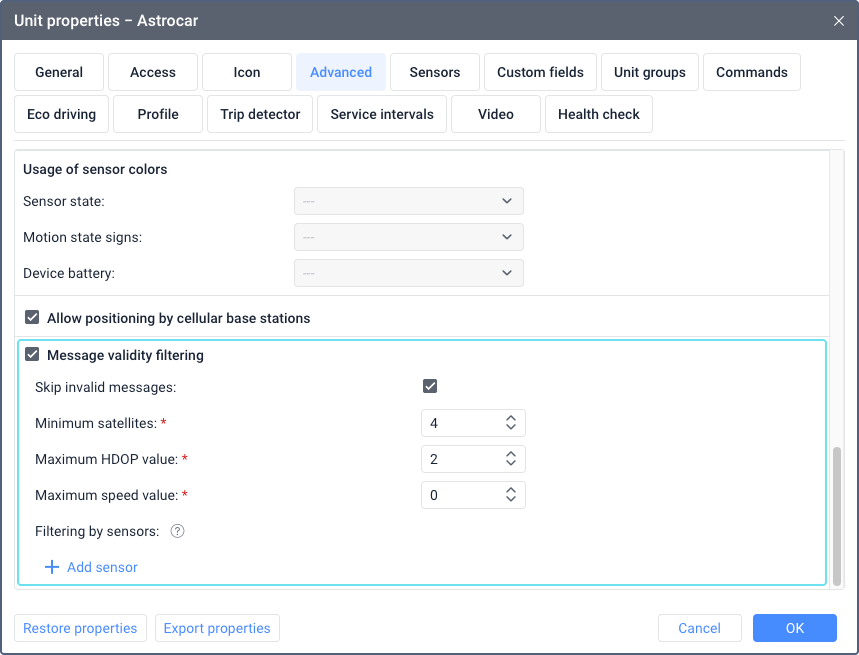
Task: Click the Maximum HDOP value stepper arrows
Action: (x=510, y=459)
